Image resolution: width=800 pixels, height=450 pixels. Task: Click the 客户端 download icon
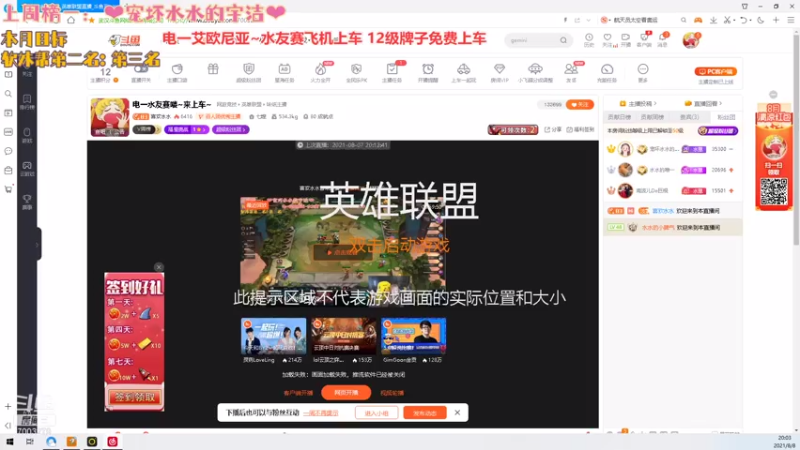pyautogui.click(x=644, y=38)
